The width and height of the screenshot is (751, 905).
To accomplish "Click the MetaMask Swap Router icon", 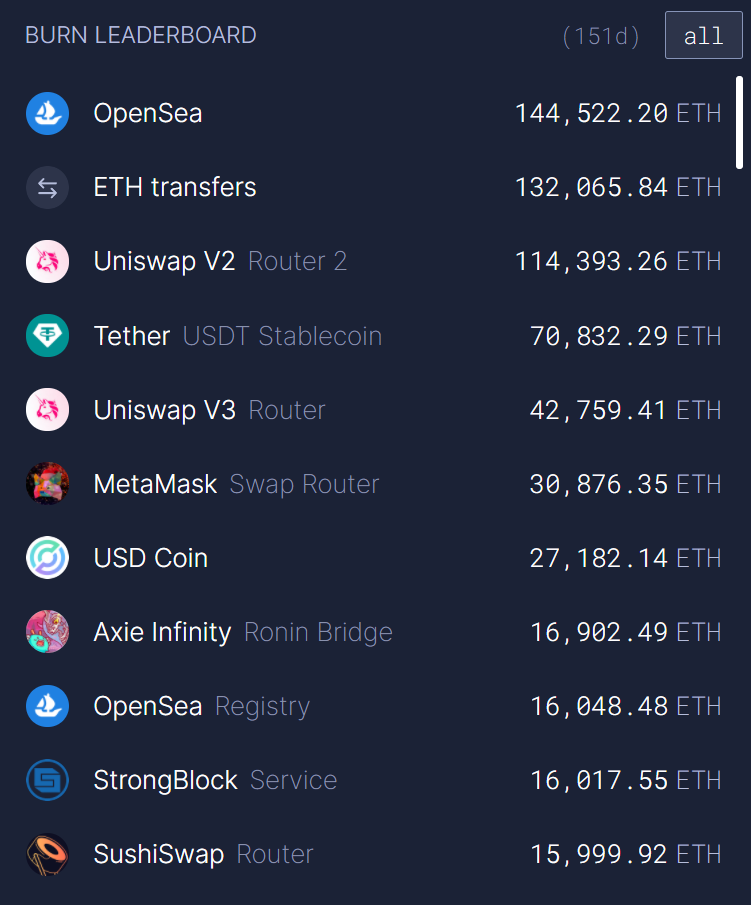I will (47, 484).
